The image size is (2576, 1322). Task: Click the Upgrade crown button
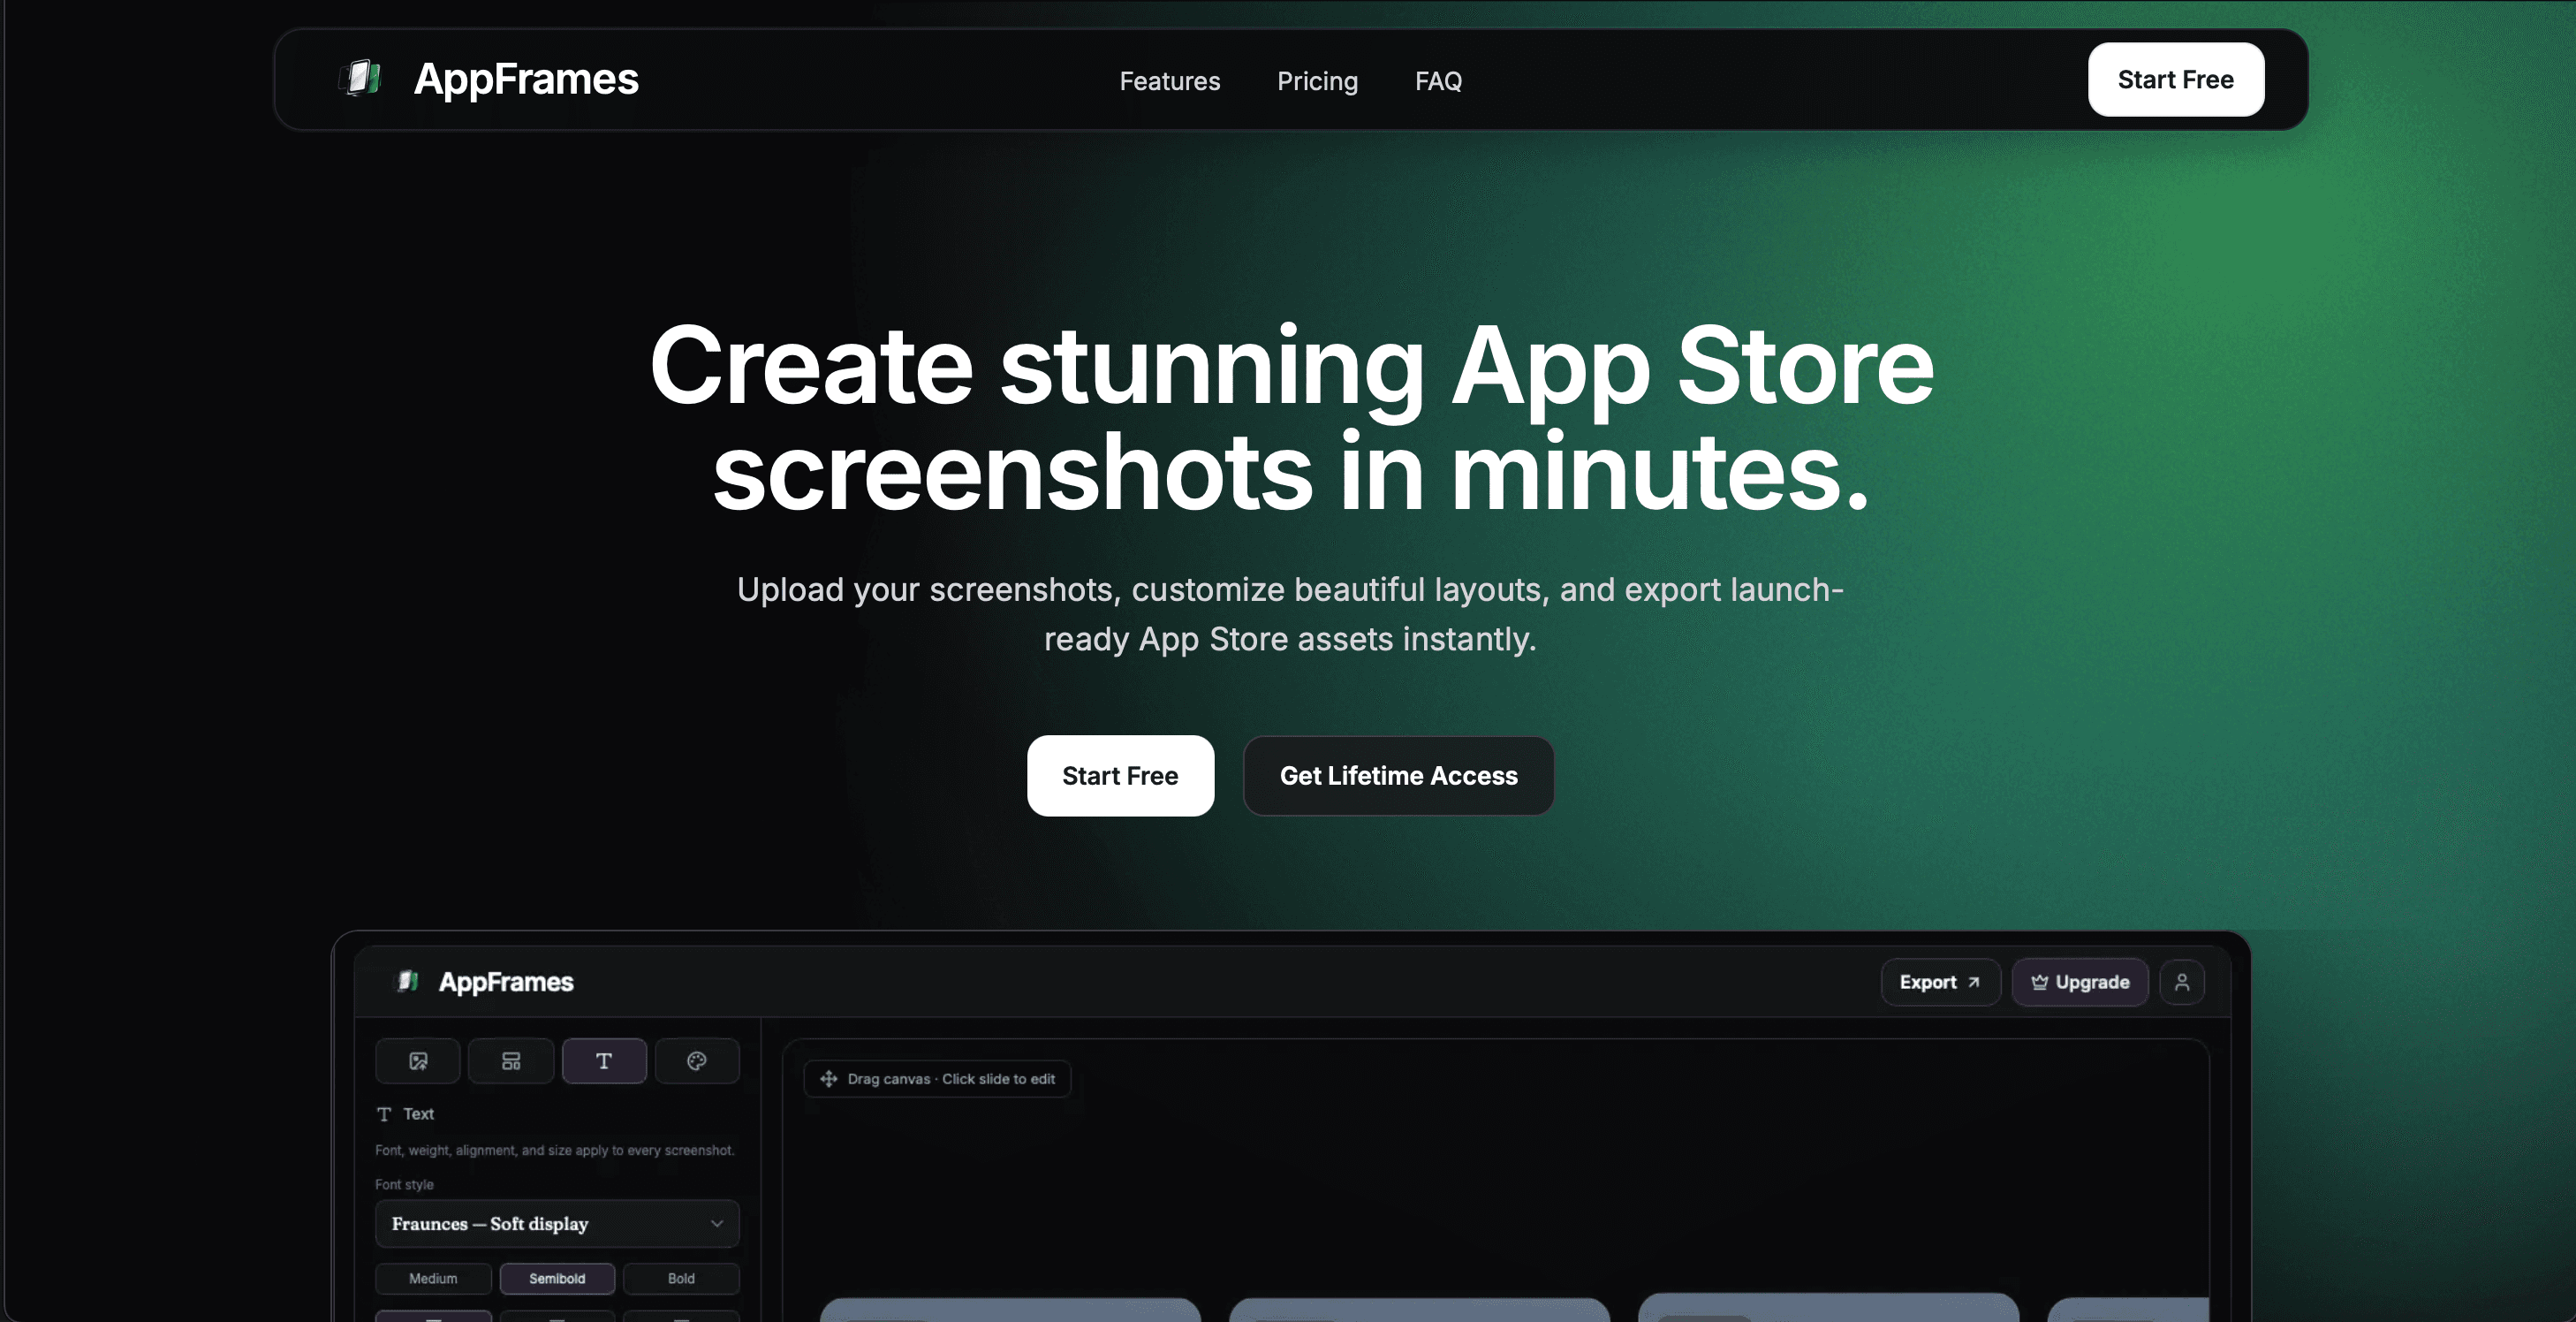[2080, 982]
